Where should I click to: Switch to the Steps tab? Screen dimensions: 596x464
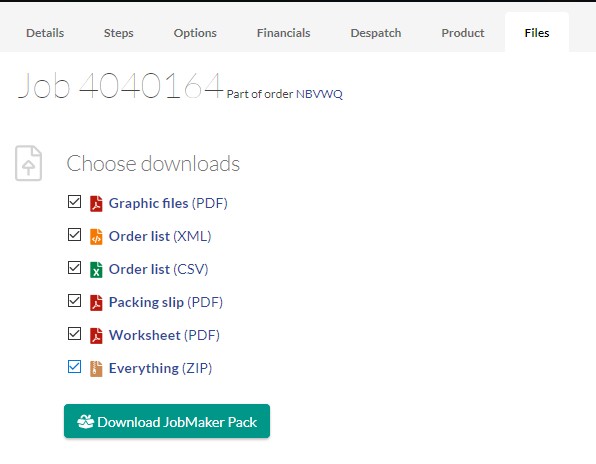click(x=119, y=33)
